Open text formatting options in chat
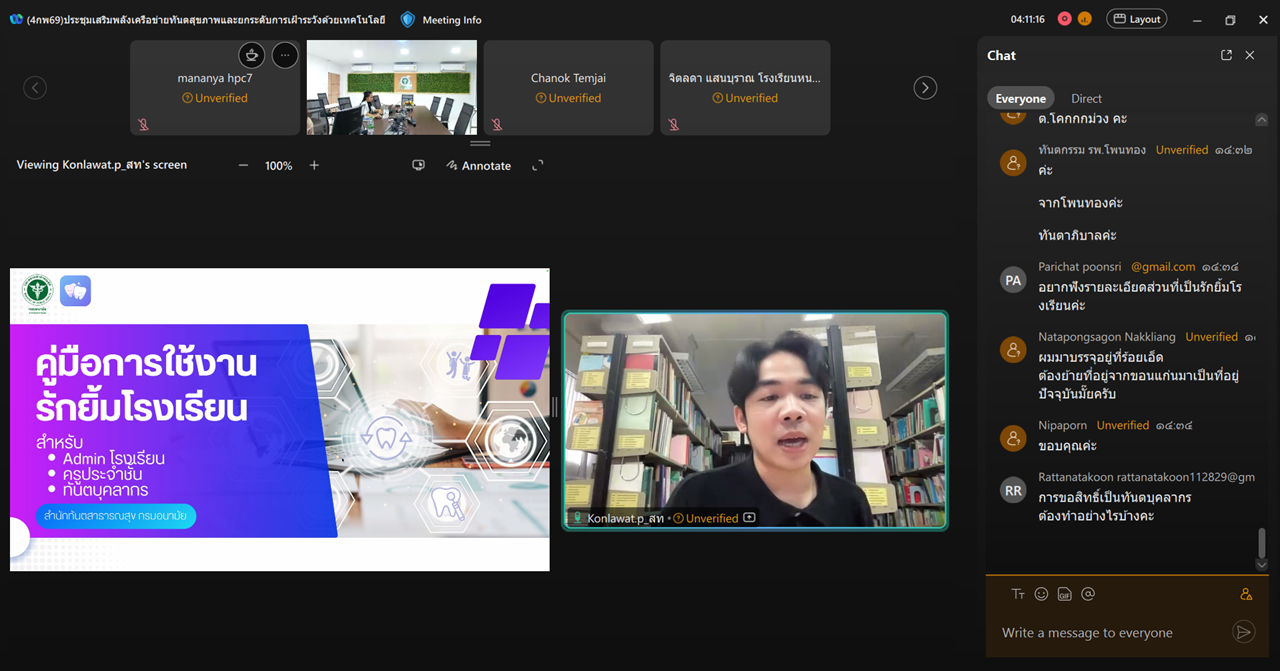 1018,594
